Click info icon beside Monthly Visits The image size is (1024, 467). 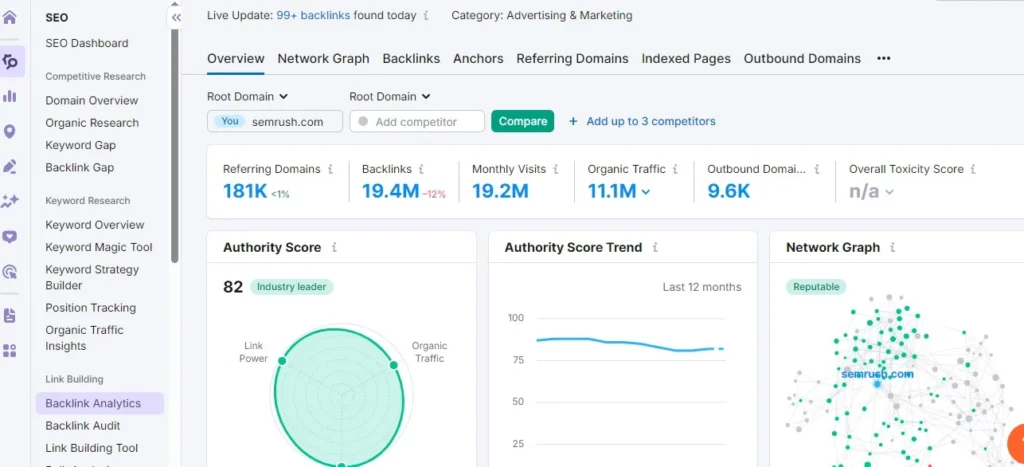point(556,169)
